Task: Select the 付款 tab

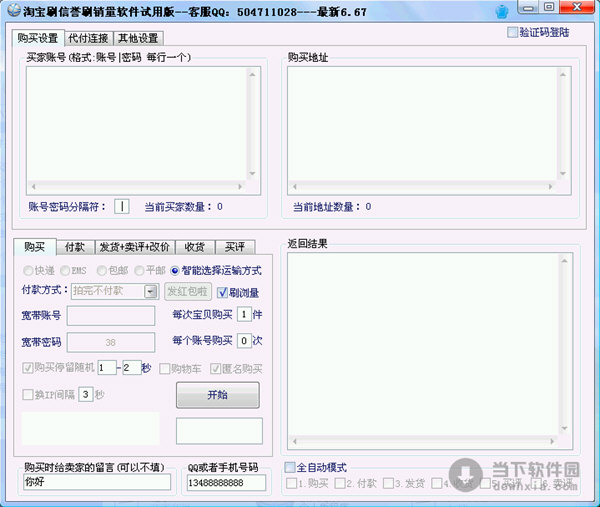Action: pos(74,247)
